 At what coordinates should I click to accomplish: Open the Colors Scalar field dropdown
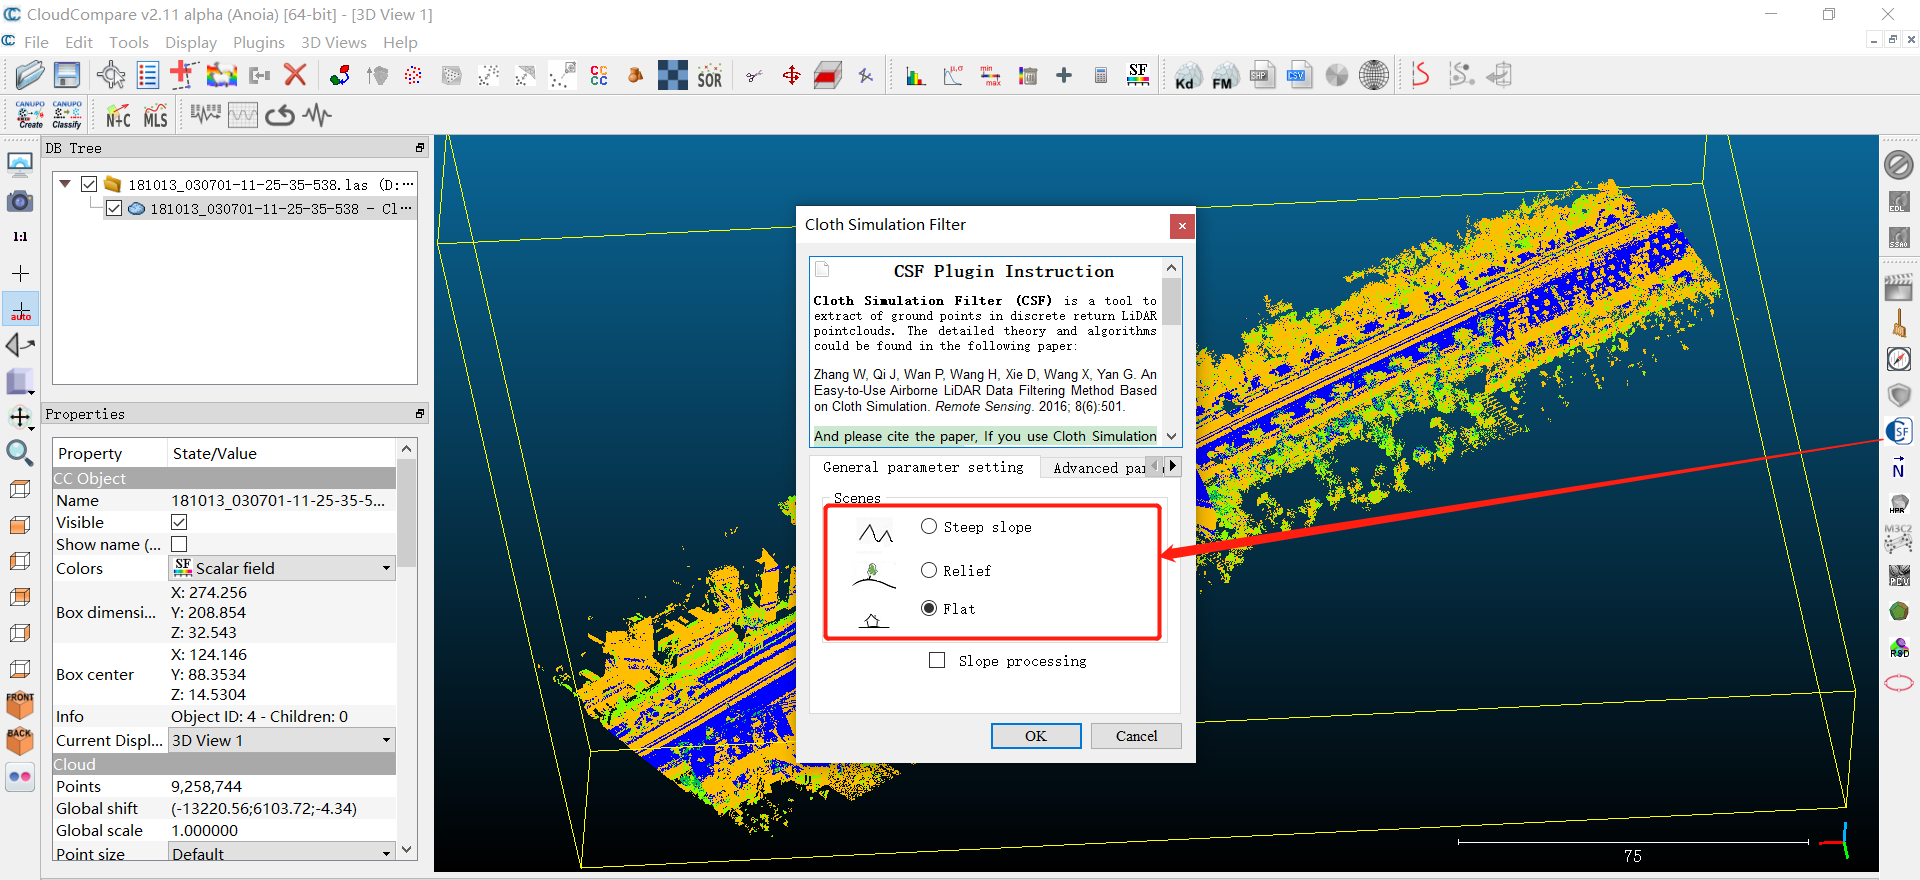point(282,568)
